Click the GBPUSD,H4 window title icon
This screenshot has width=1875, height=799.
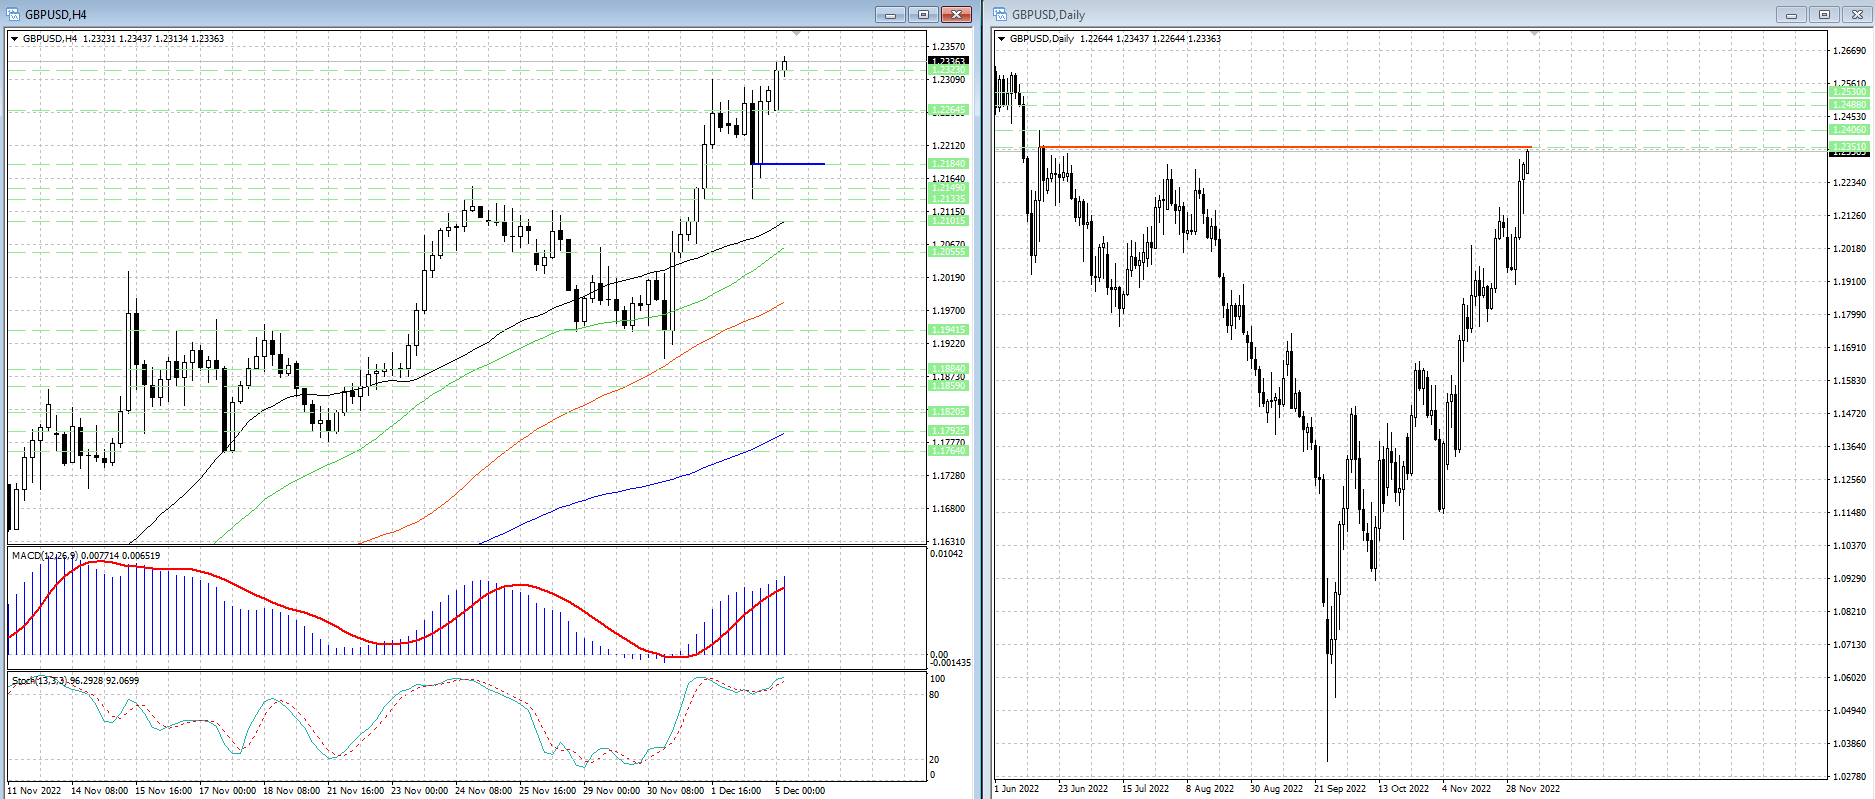click(x=13, y=14)
